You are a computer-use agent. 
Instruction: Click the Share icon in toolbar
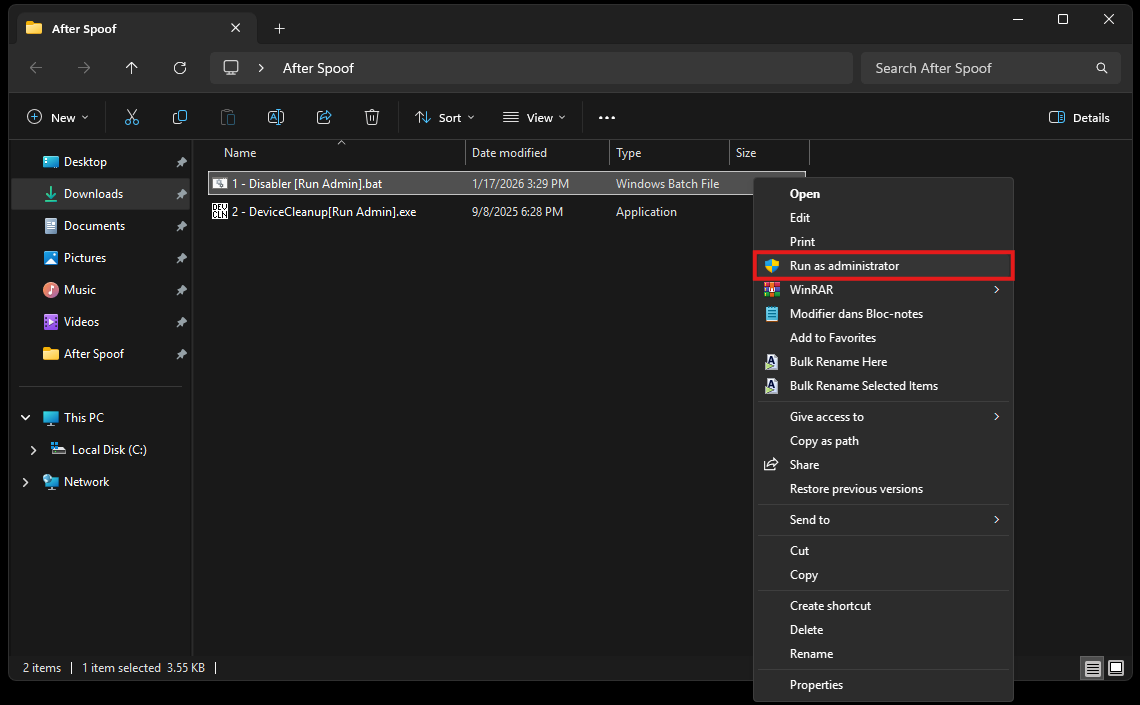point(324,117)
